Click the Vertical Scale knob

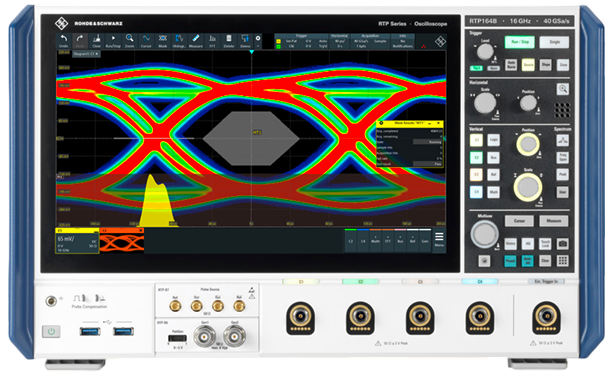pyautogui.click(x=528, y=187)
